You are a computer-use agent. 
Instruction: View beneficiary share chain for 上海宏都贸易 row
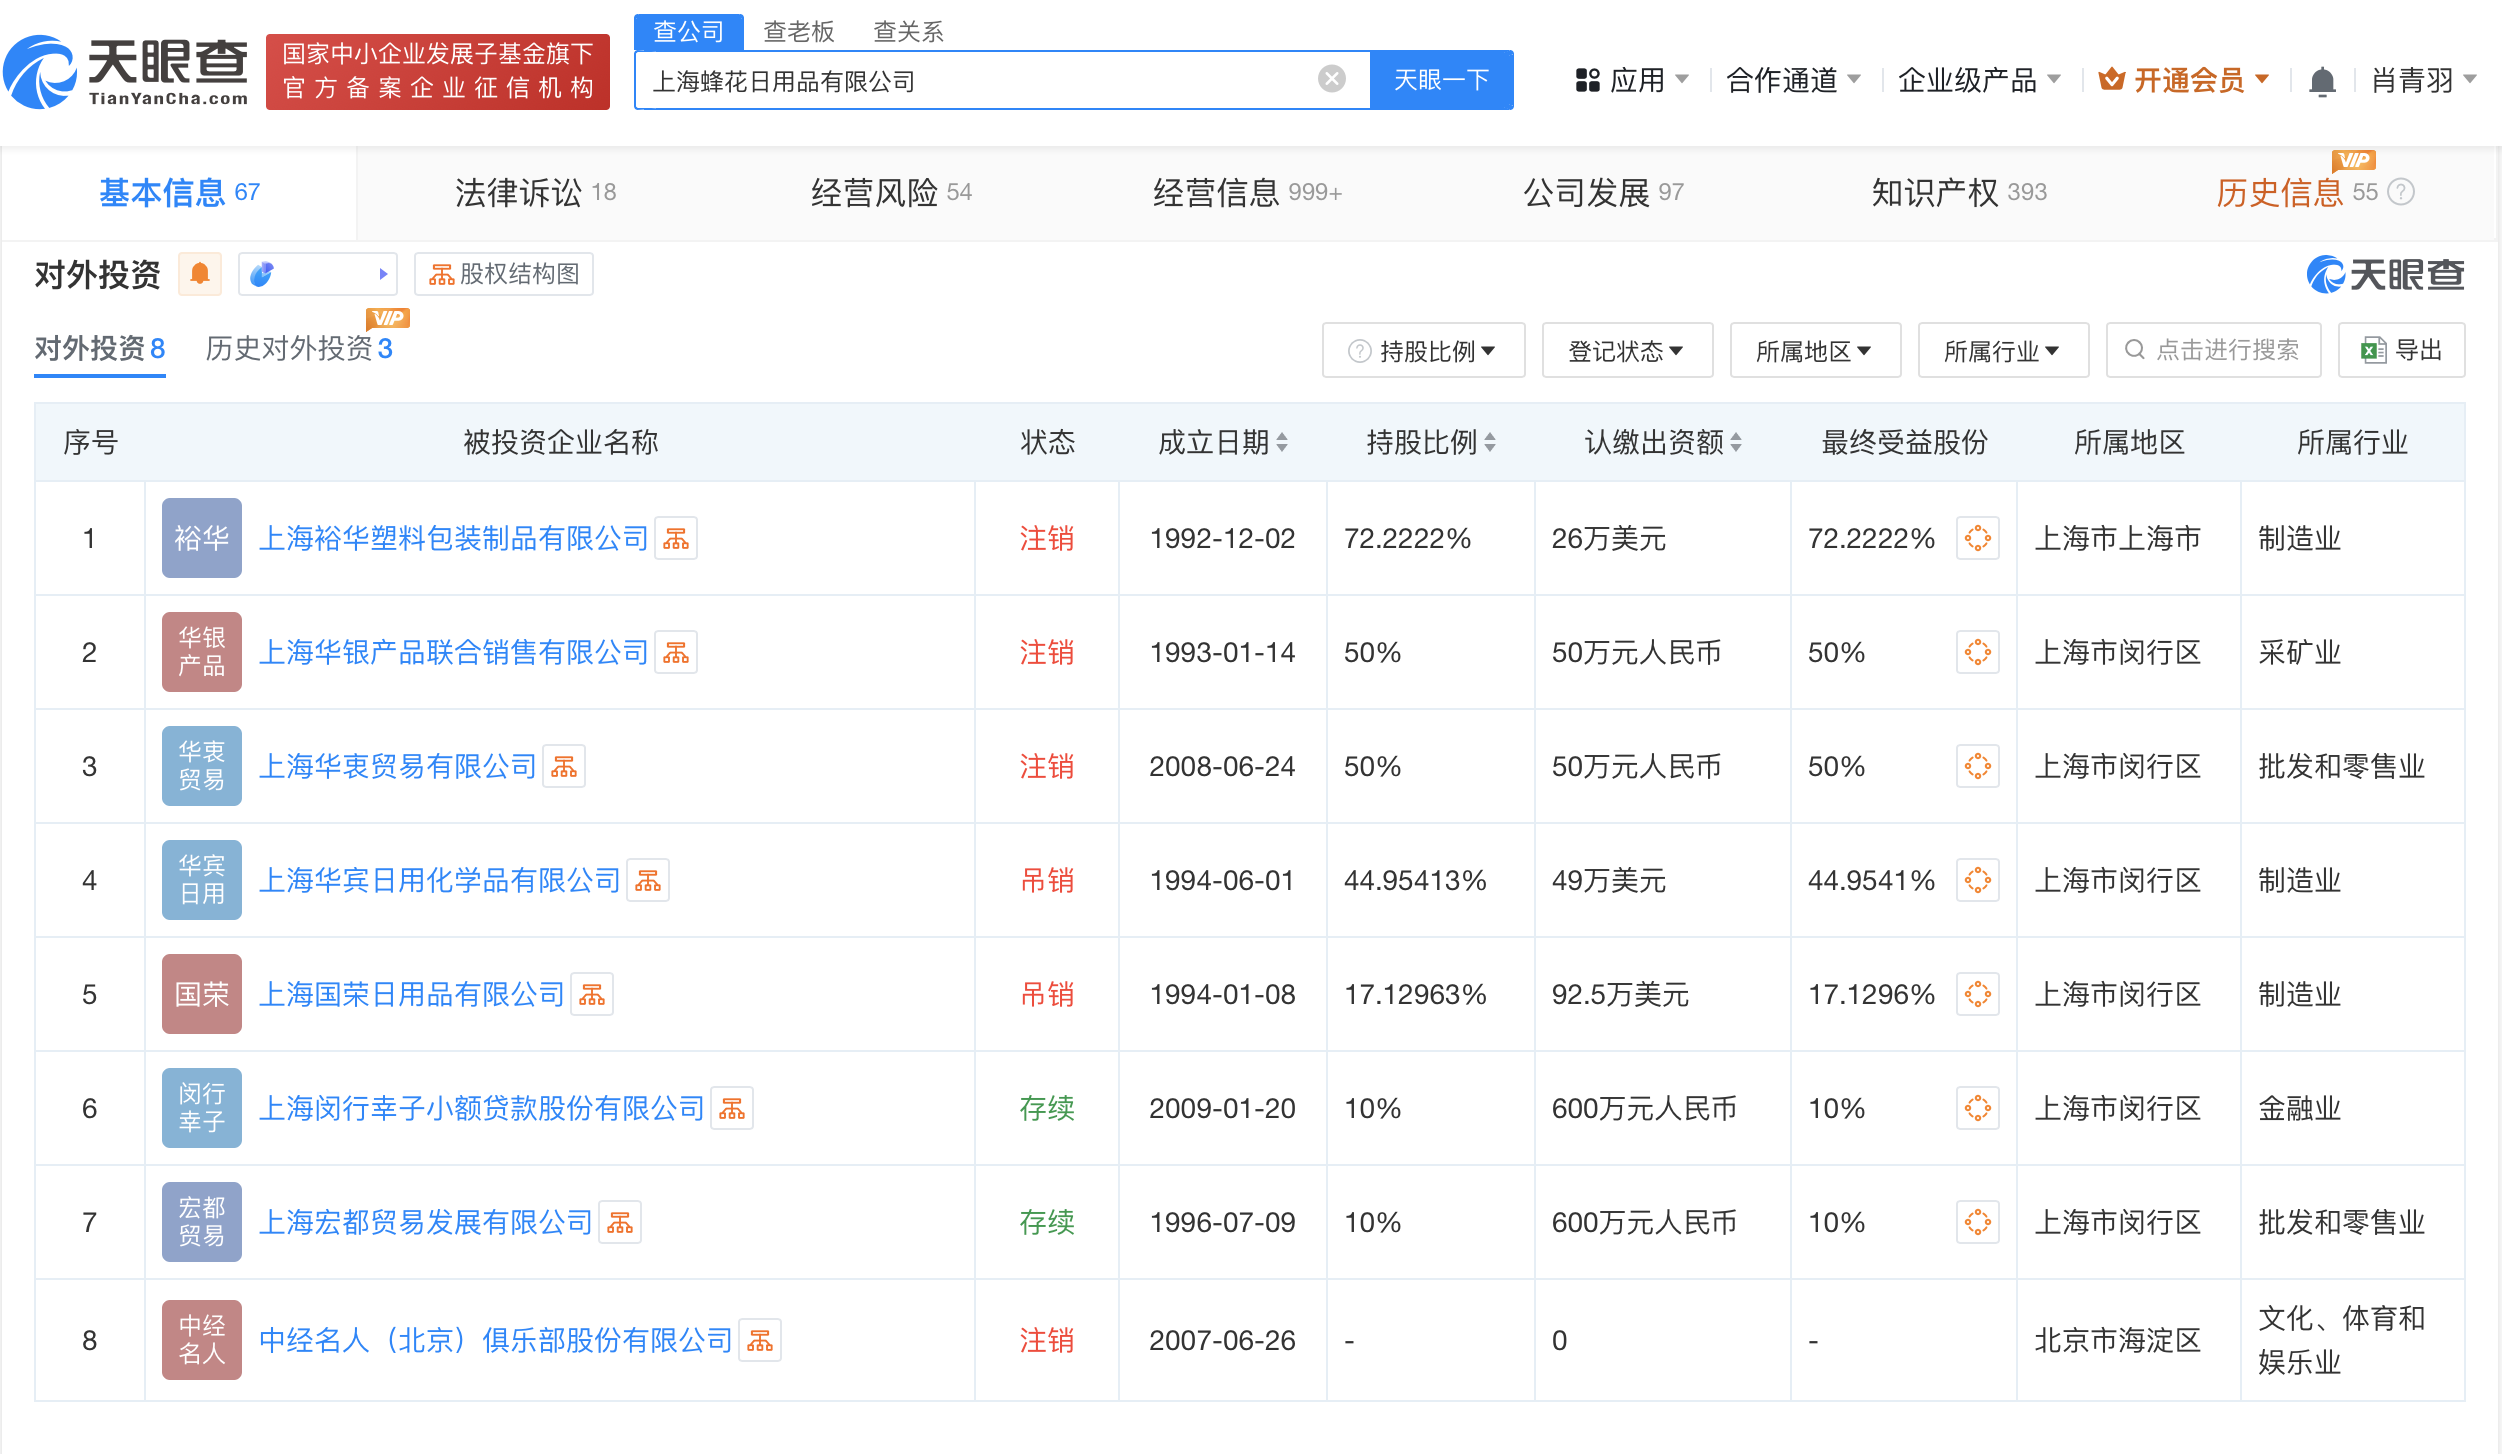[1978, 1223]
